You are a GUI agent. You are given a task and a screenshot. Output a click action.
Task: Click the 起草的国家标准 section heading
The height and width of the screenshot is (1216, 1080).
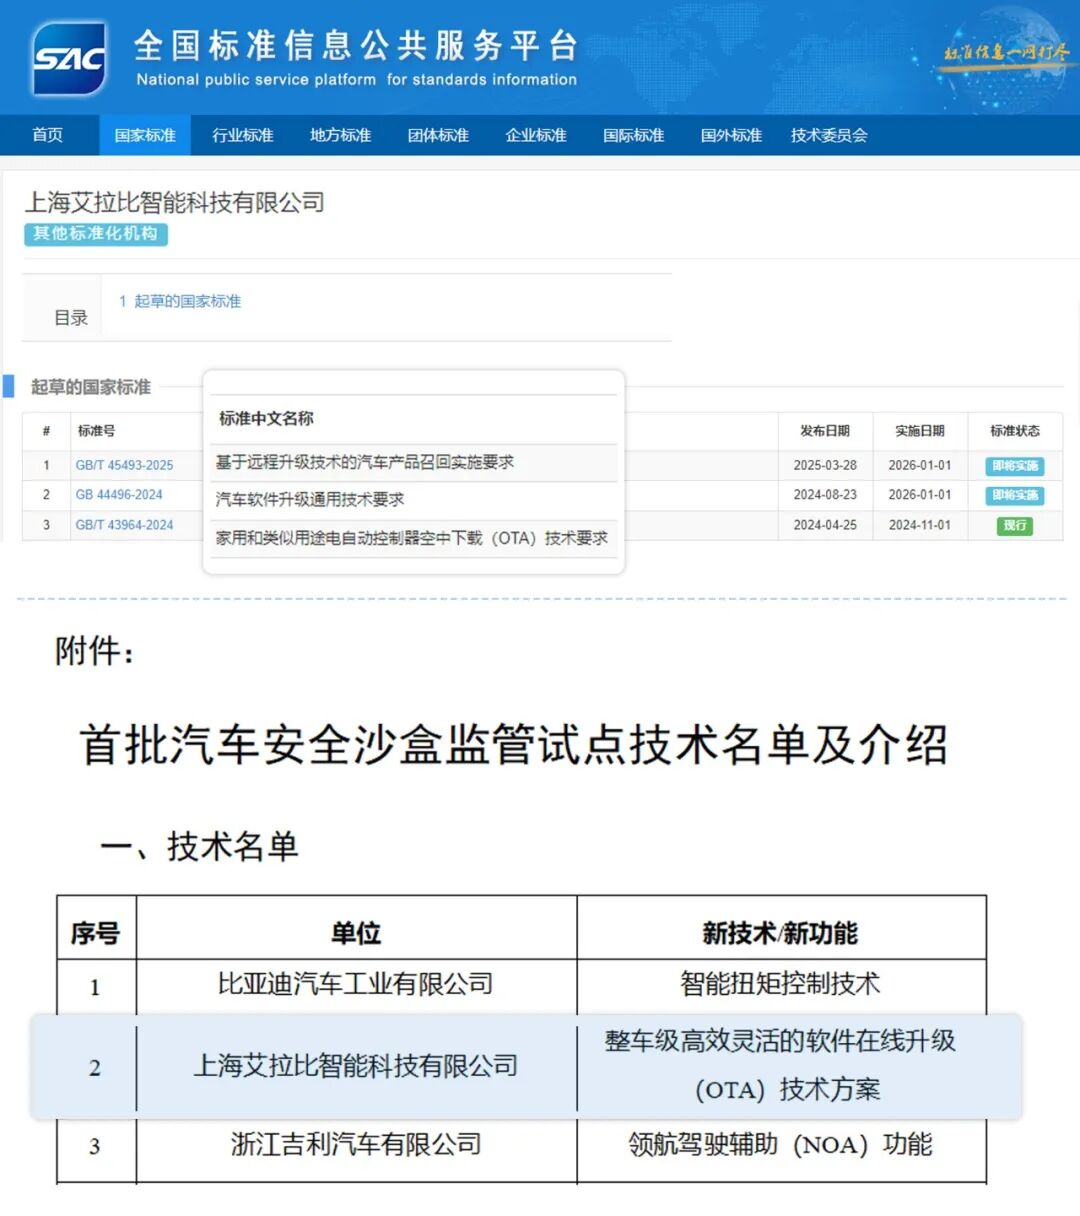(x=91, y=387)
